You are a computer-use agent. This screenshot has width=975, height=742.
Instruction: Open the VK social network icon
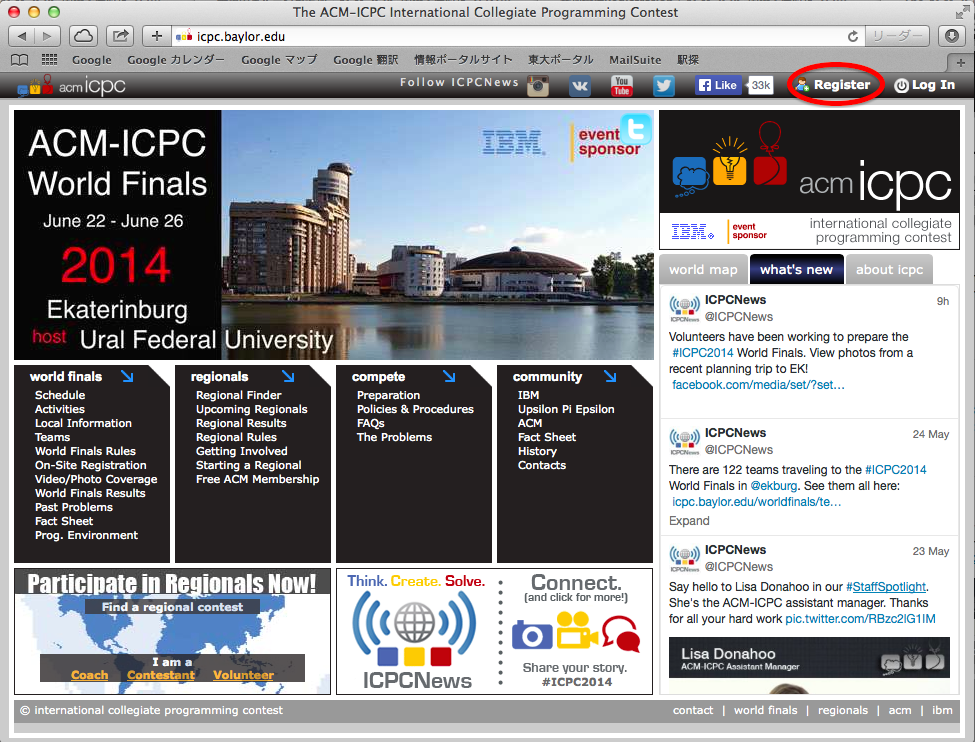580,86
